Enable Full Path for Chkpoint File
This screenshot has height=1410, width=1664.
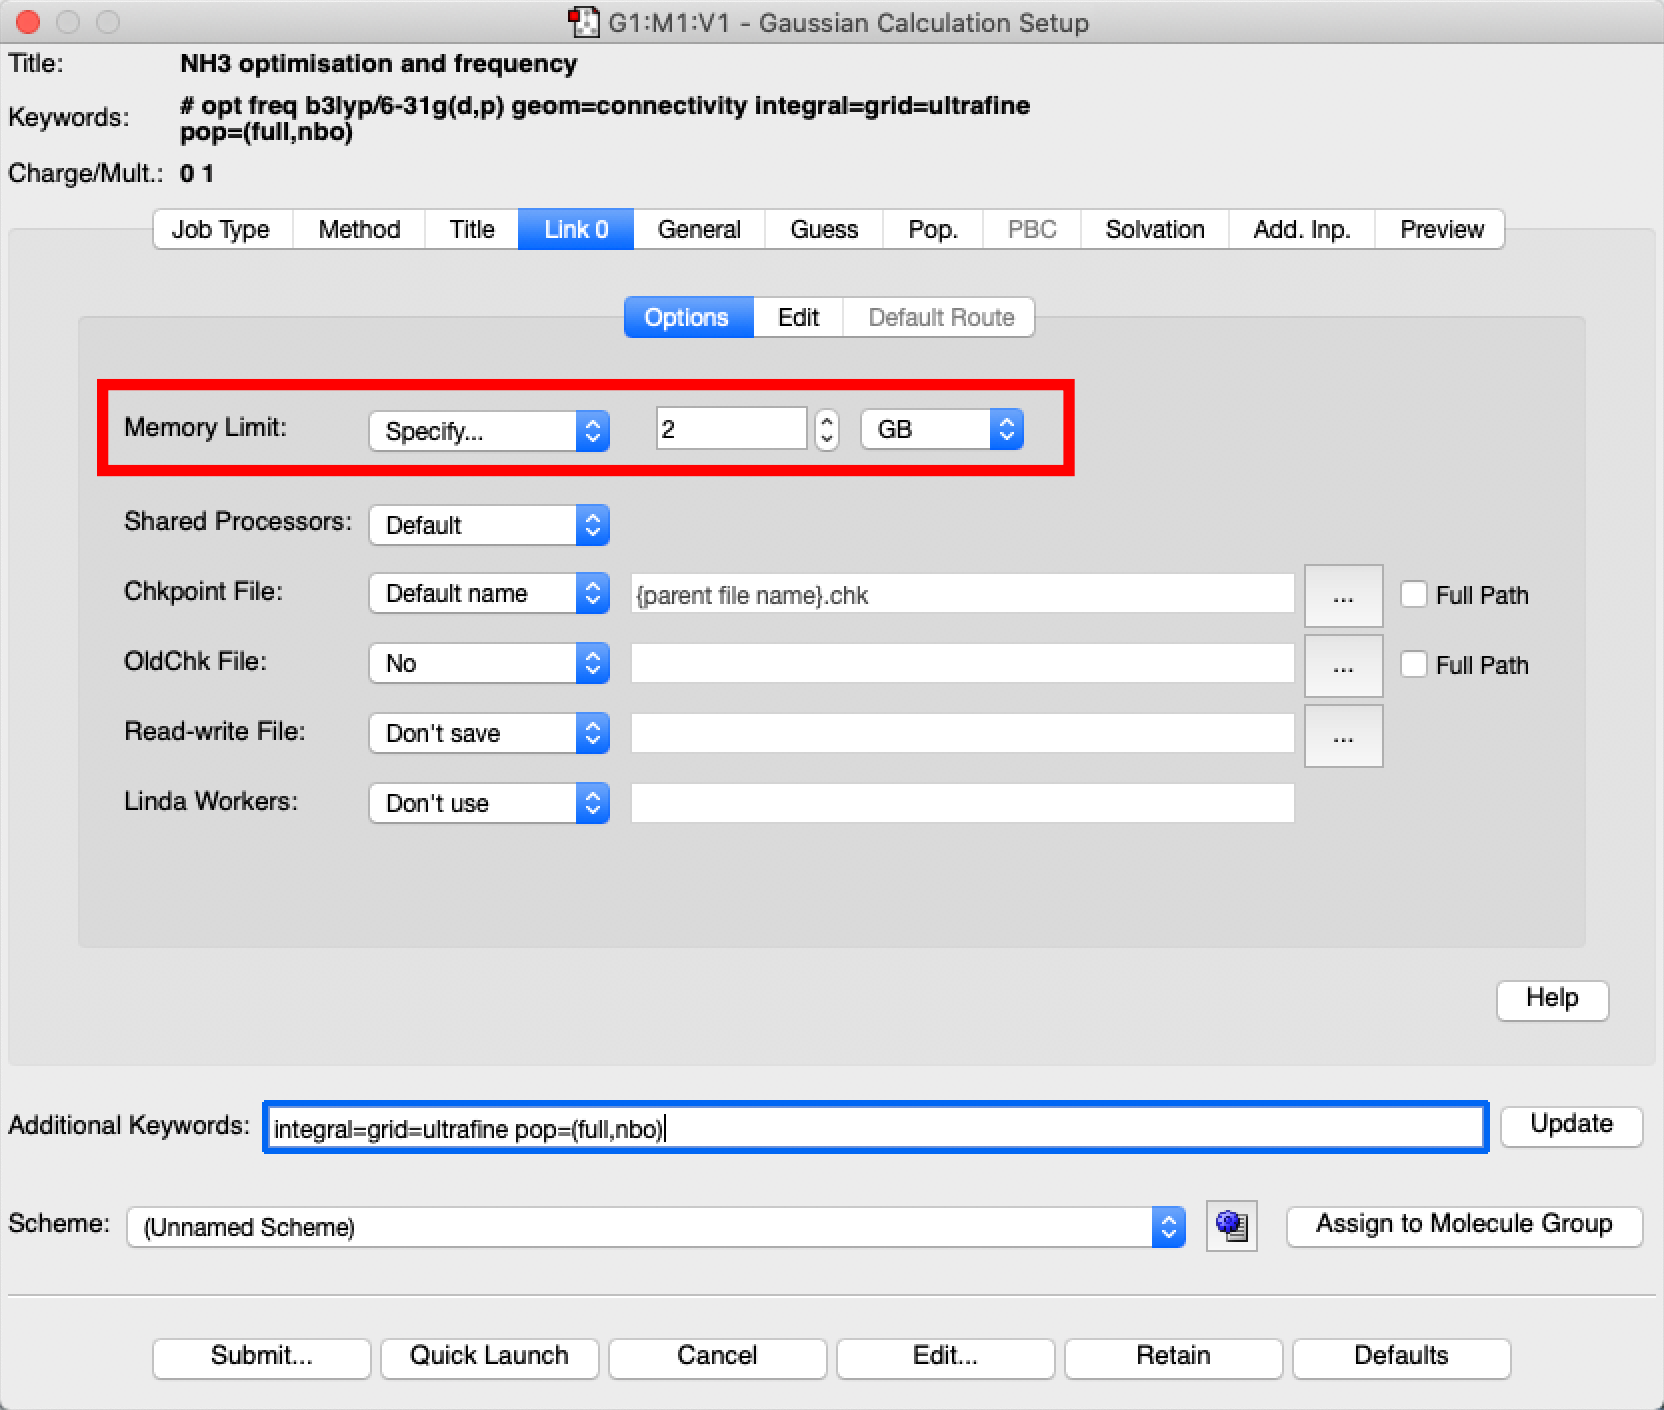pos(1413,595)
